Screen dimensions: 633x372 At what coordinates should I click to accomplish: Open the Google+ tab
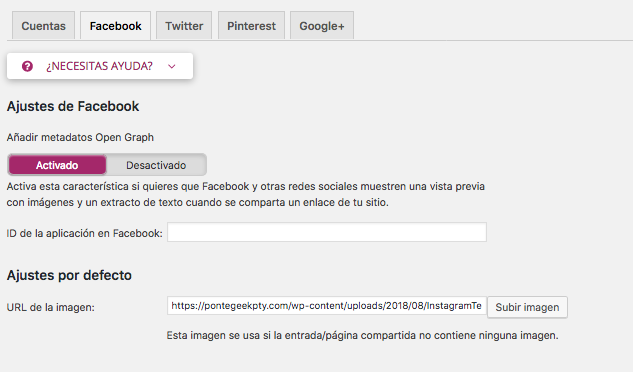[x=322, y=25]
